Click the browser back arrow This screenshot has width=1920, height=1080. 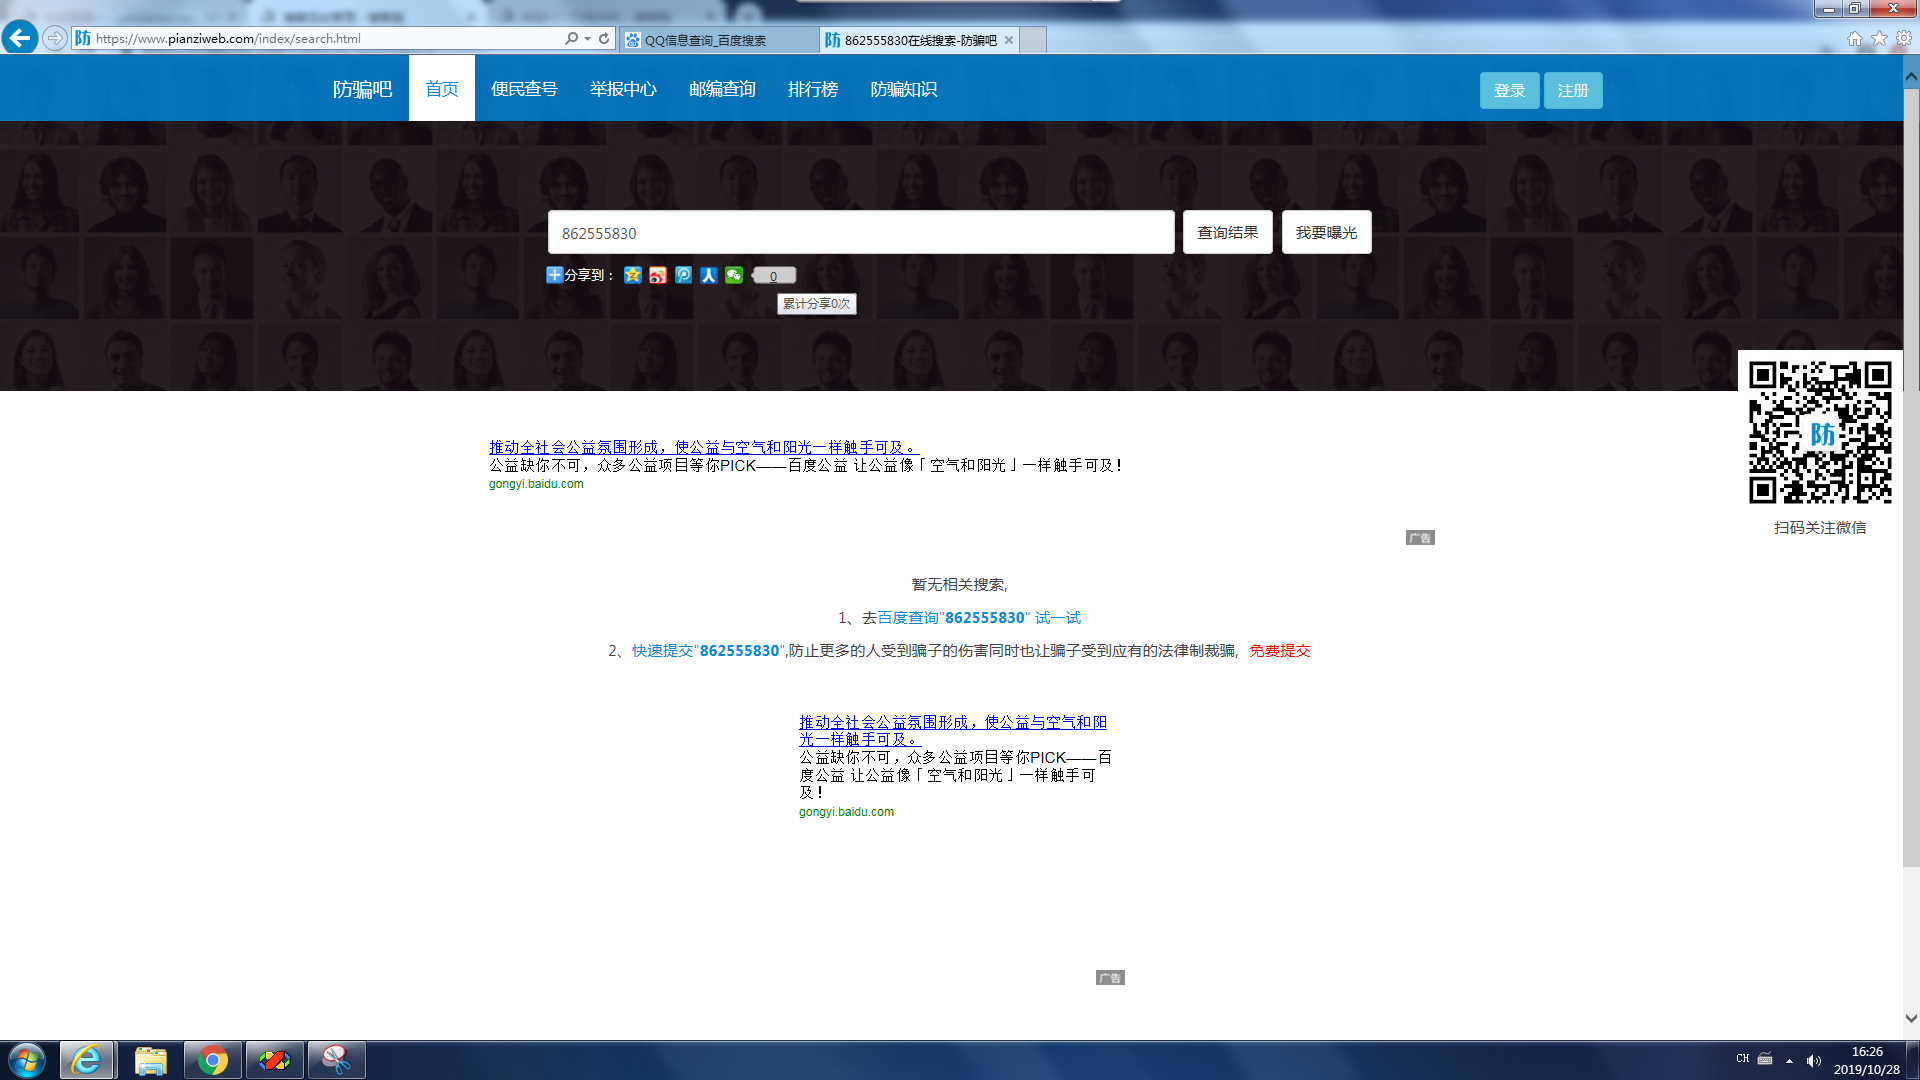(x=19, y=38)
